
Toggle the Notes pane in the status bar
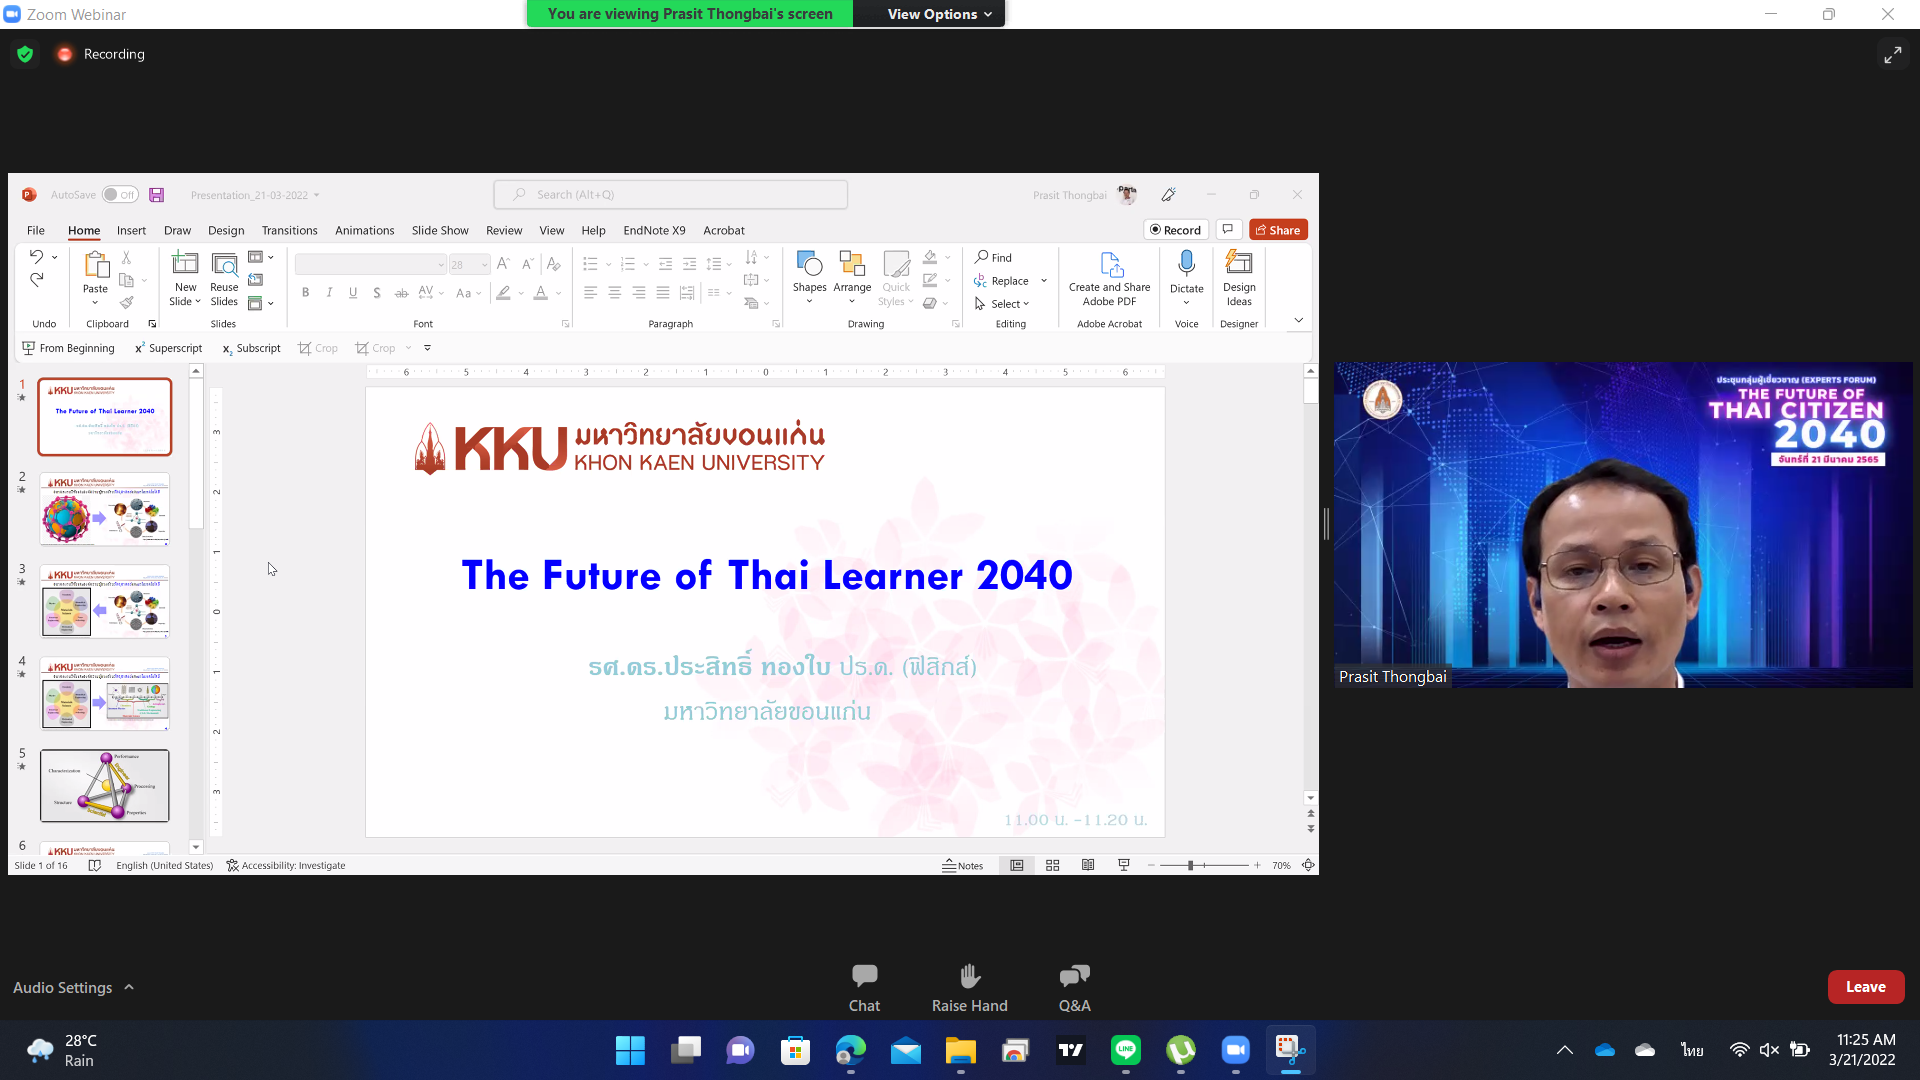963,866
